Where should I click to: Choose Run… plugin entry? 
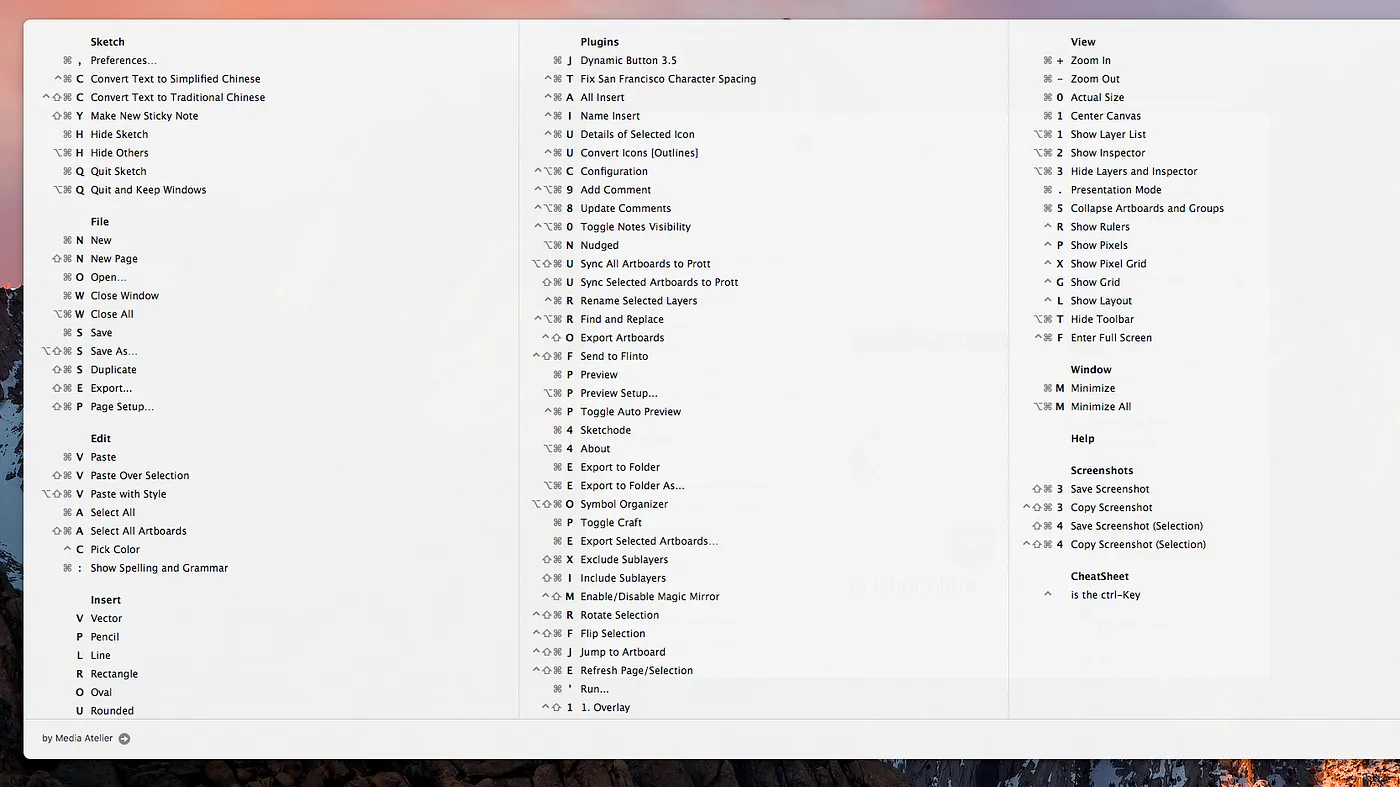(x=594, y=690)
